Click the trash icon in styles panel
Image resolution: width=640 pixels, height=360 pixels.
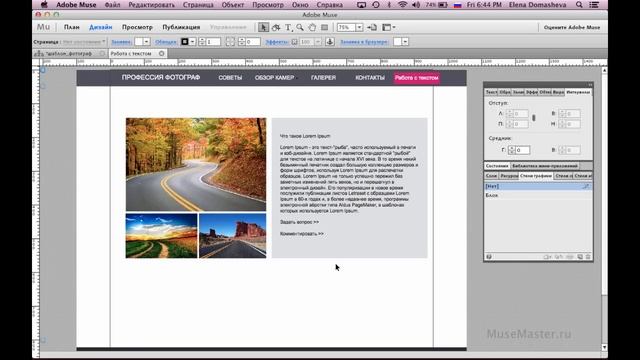coord(588,257)
